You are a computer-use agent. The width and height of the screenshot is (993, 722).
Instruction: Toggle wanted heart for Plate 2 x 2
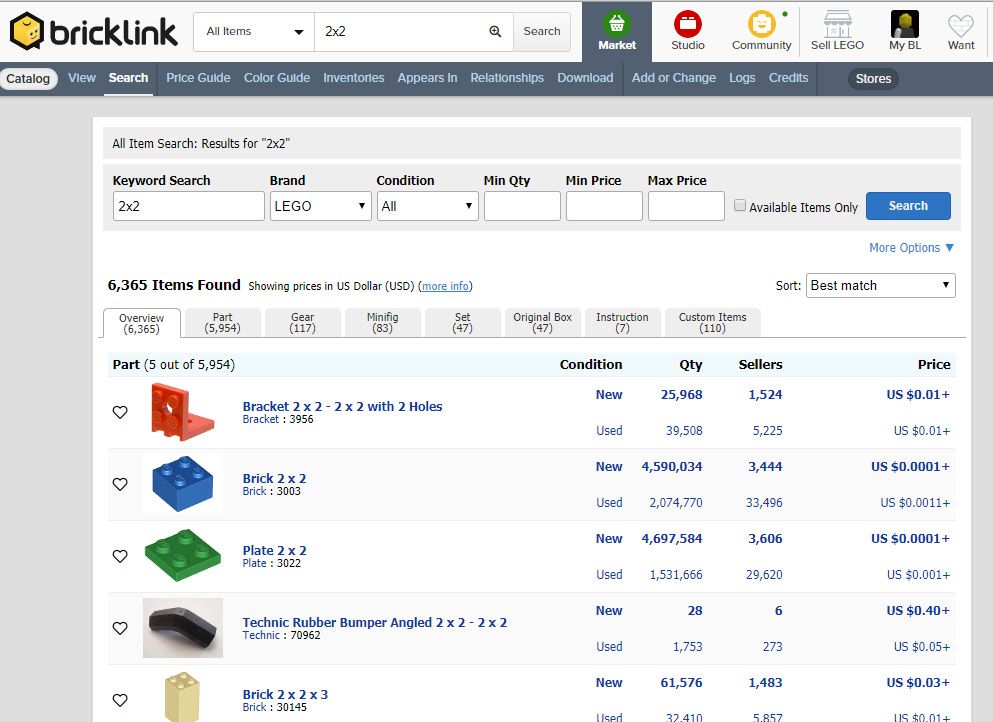pos(120,557)
